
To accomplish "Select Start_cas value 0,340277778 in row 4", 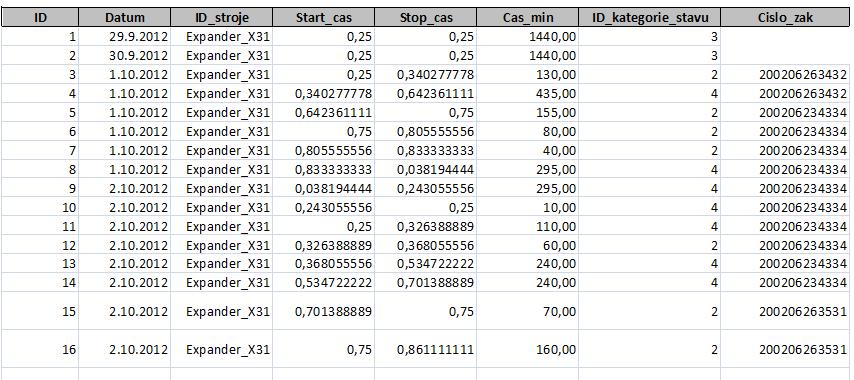I will [x=324, y=94].
